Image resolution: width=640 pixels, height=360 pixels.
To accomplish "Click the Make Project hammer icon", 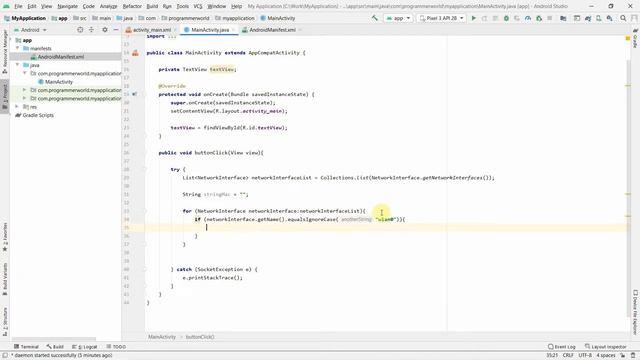I will click(x=375, y=18).
